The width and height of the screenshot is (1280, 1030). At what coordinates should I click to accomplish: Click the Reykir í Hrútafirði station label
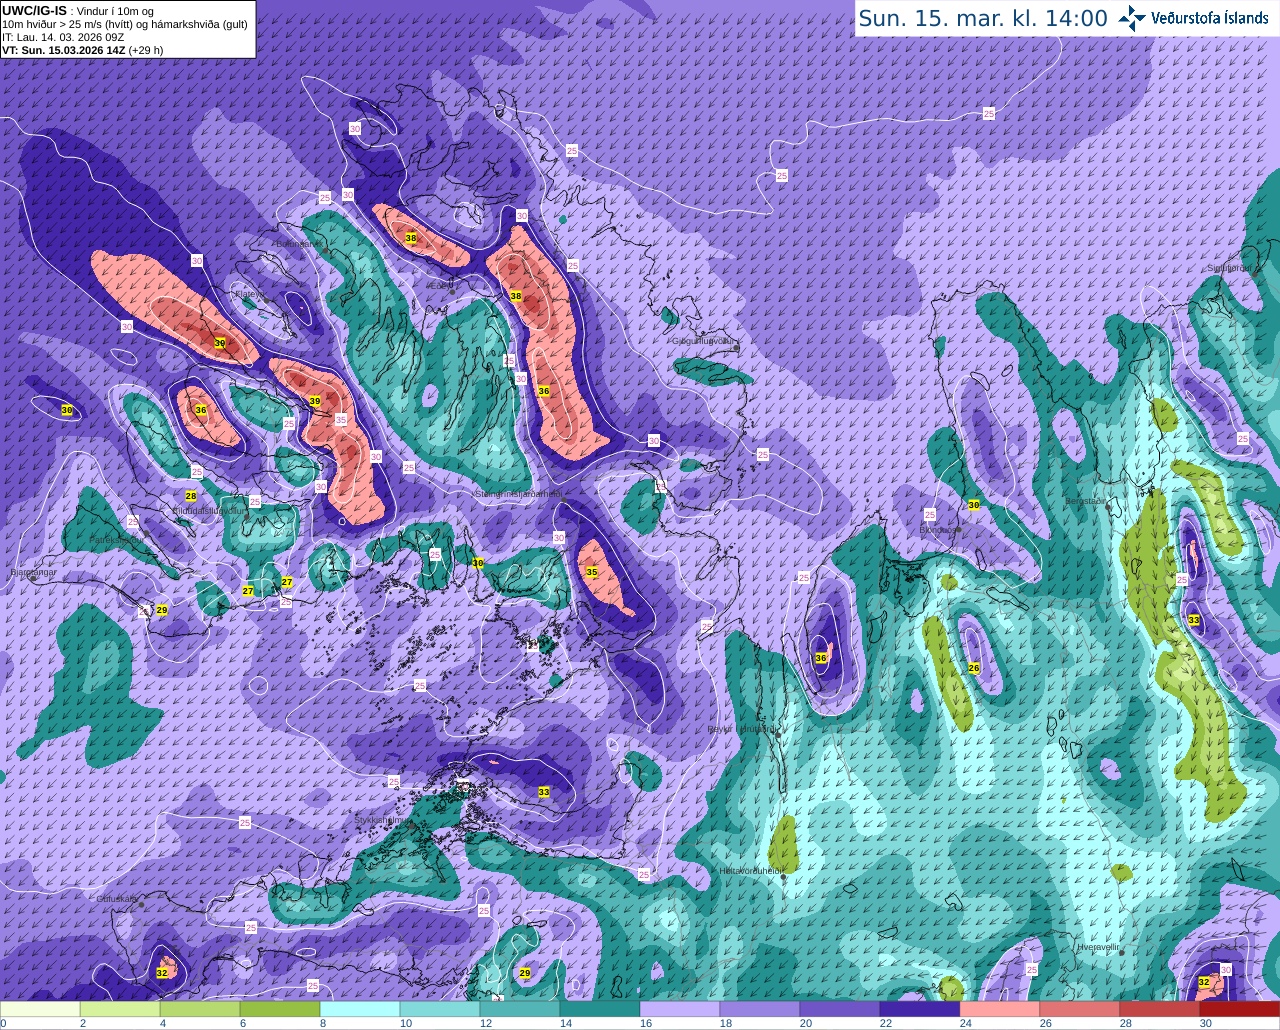(x=741, y=729)
